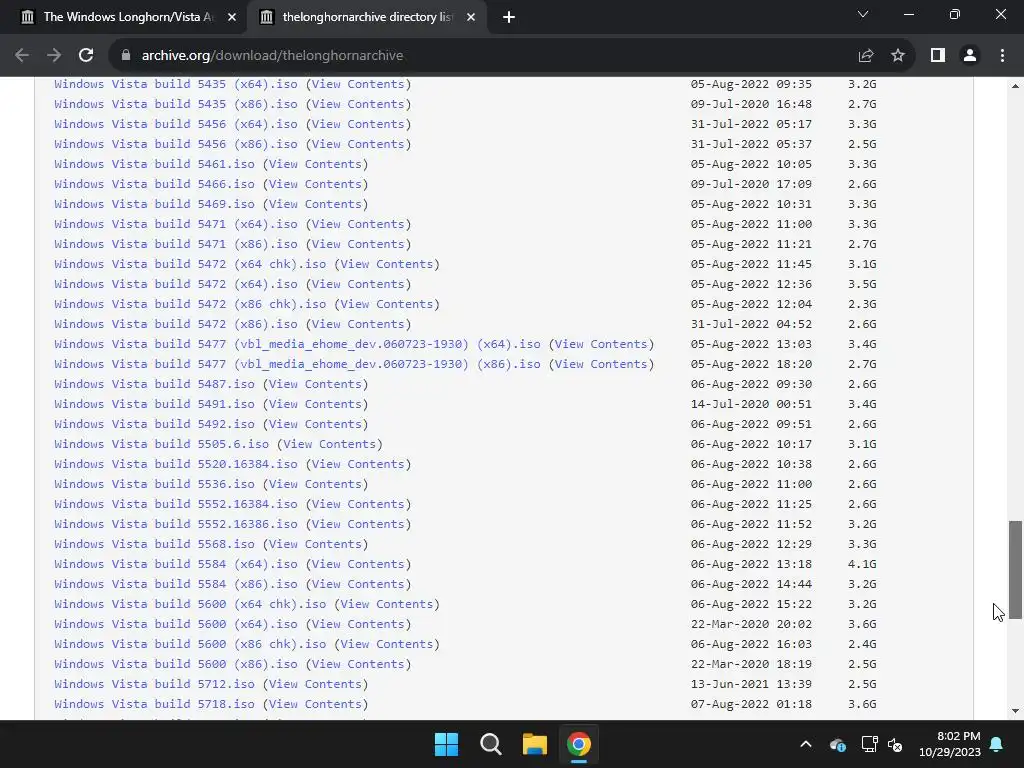This screenshot has width=1024, height=768.
Task: Share this page using the share icon
Action: (866, 56)
